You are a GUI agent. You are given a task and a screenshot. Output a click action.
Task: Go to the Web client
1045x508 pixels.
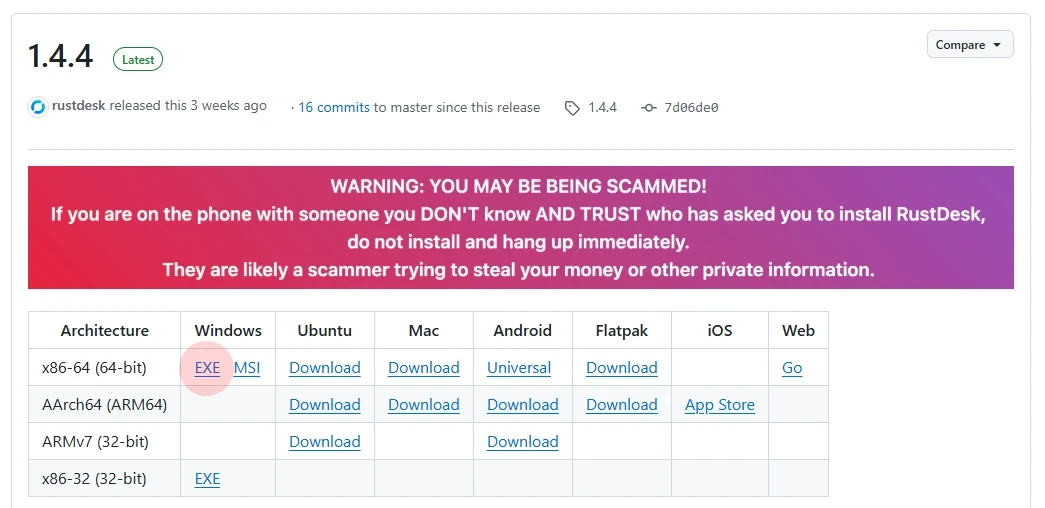tap(792, 368)
